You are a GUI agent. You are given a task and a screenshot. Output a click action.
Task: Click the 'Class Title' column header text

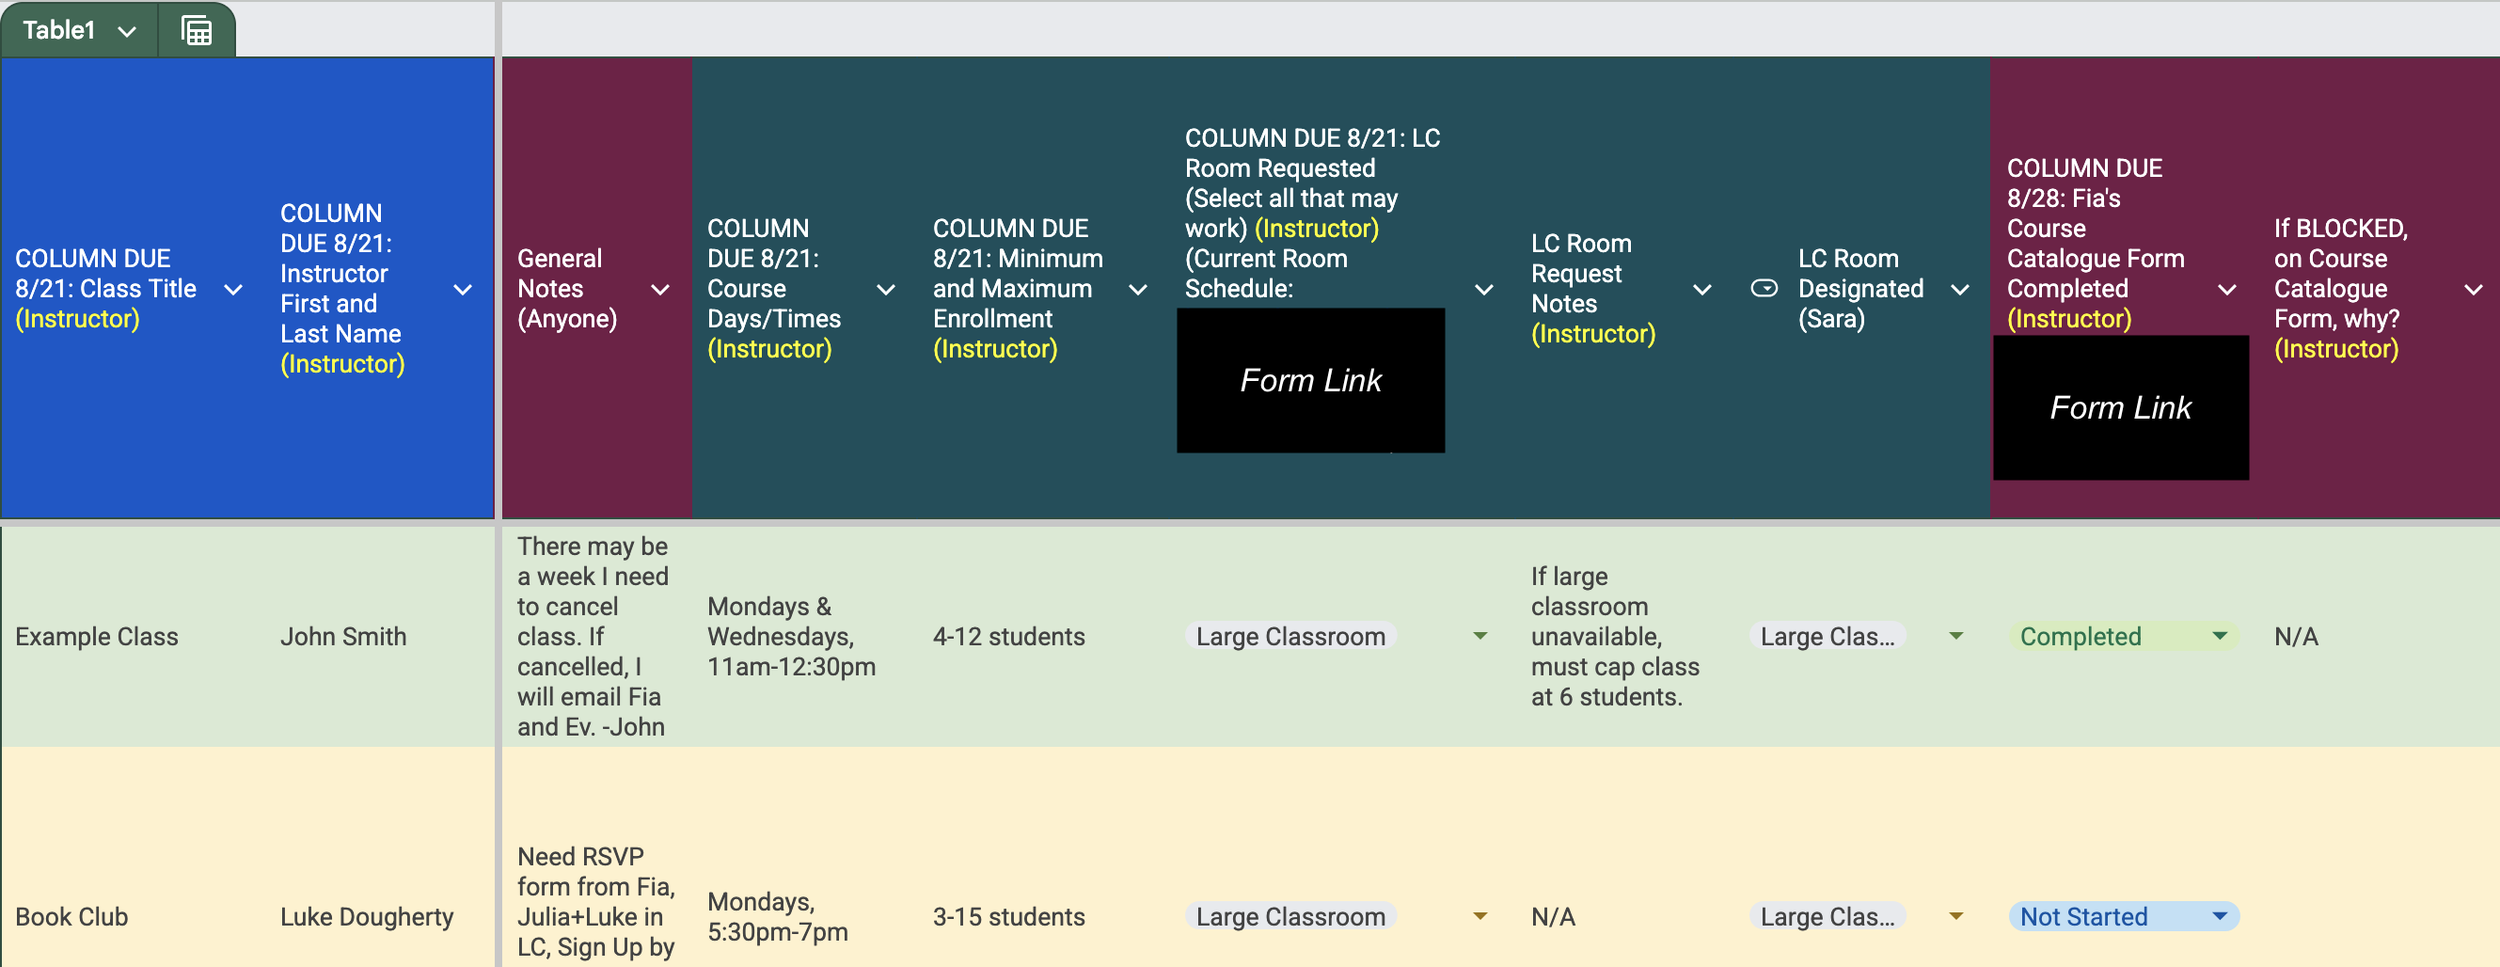105,288
